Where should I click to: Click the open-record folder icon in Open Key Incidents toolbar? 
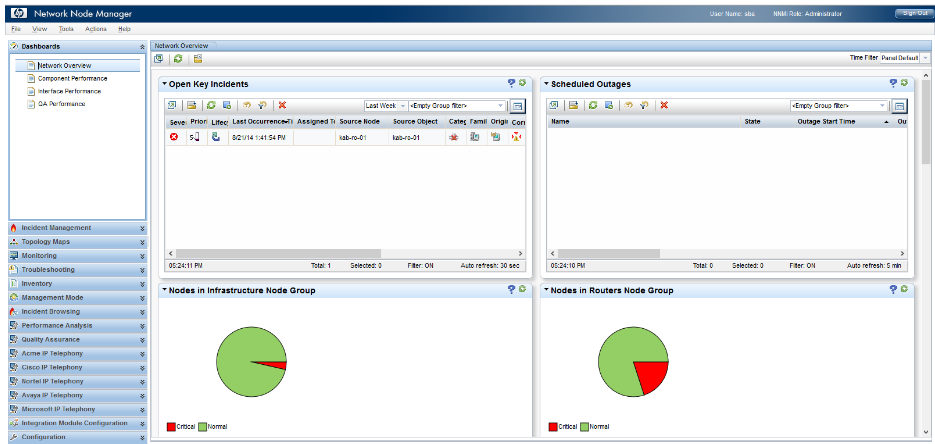click(x=191, y=105)
